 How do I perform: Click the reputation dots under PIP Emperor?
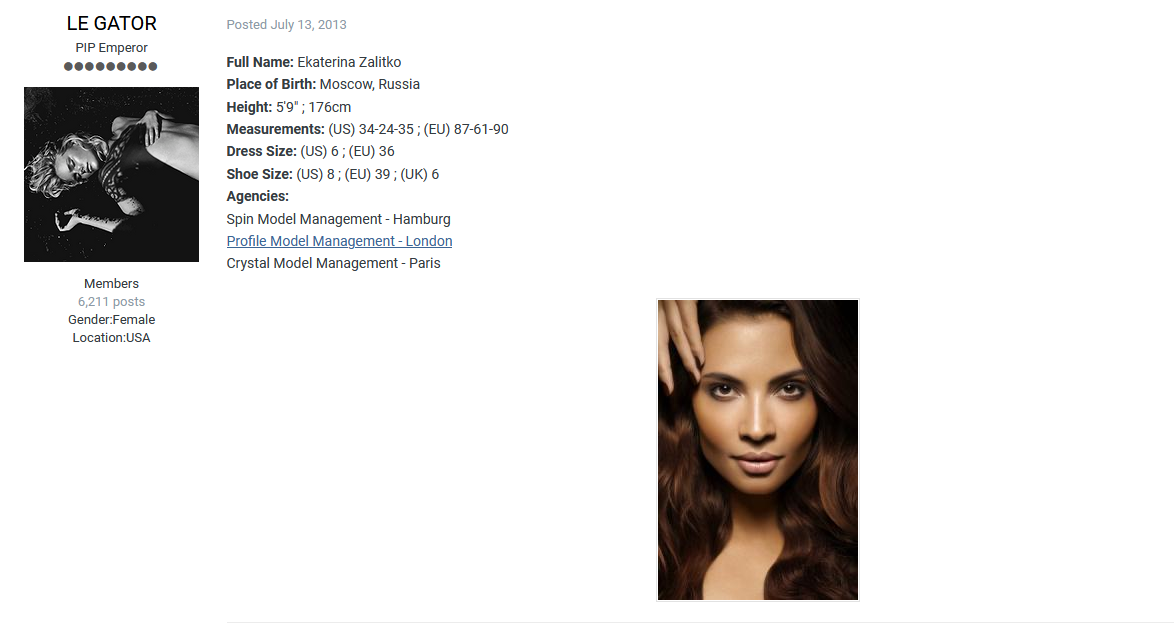click(111, 66)
